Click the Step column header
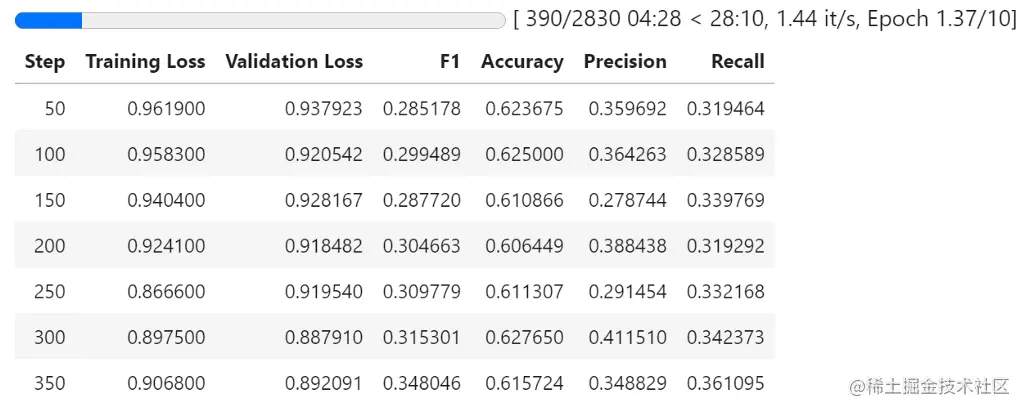1024x411 pixels. coord(45,62)
